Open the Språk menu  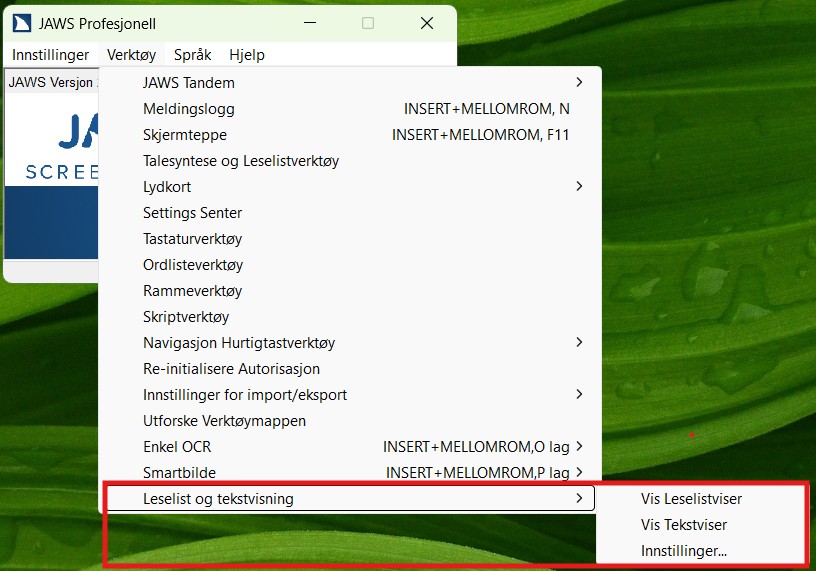point(193,55)
